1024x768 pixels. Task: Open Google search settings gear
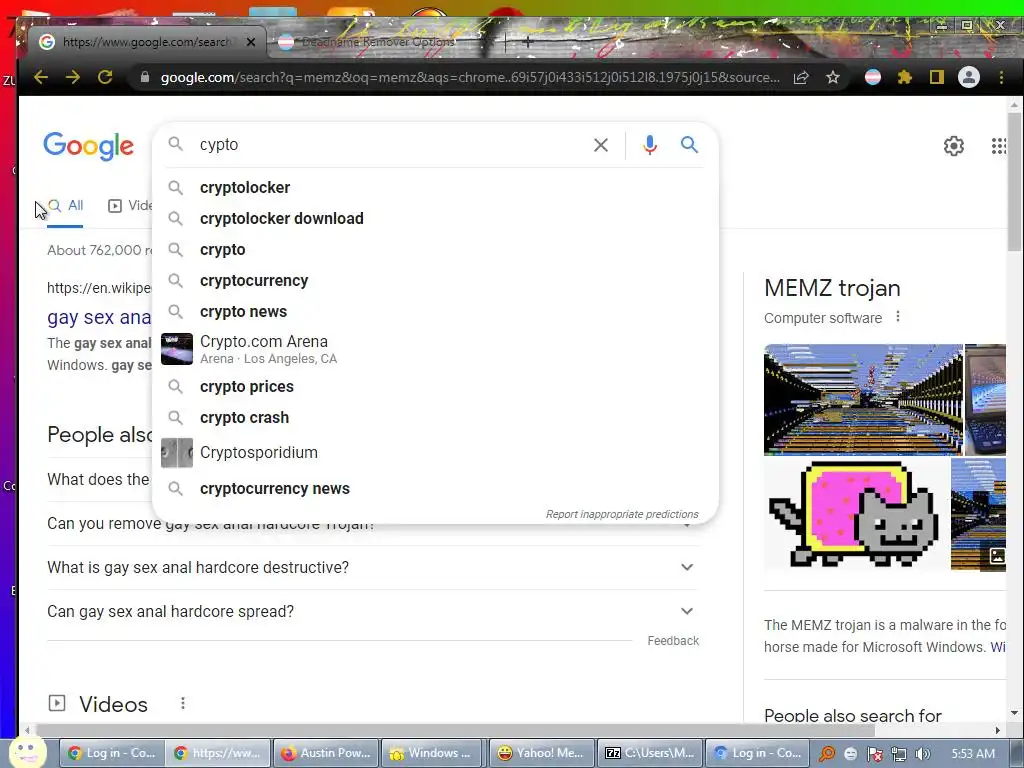[x=953, y=146]
